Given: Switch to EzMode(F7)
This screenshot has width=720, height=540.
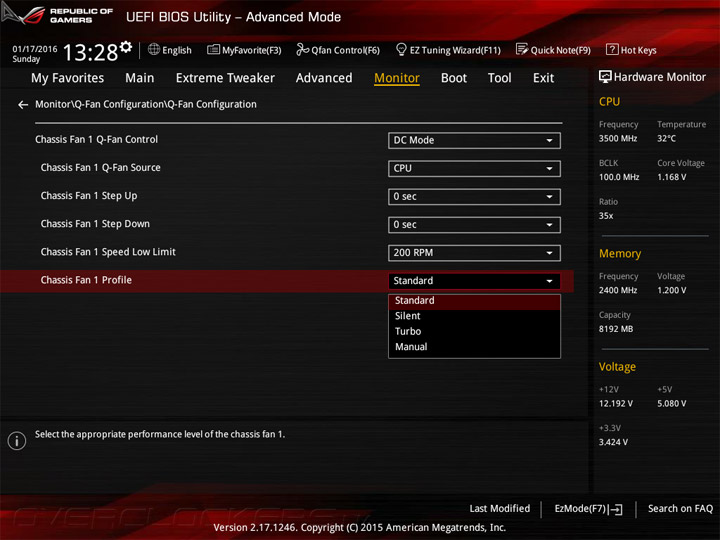Looking at the screenshot, I should pos(588,509).
